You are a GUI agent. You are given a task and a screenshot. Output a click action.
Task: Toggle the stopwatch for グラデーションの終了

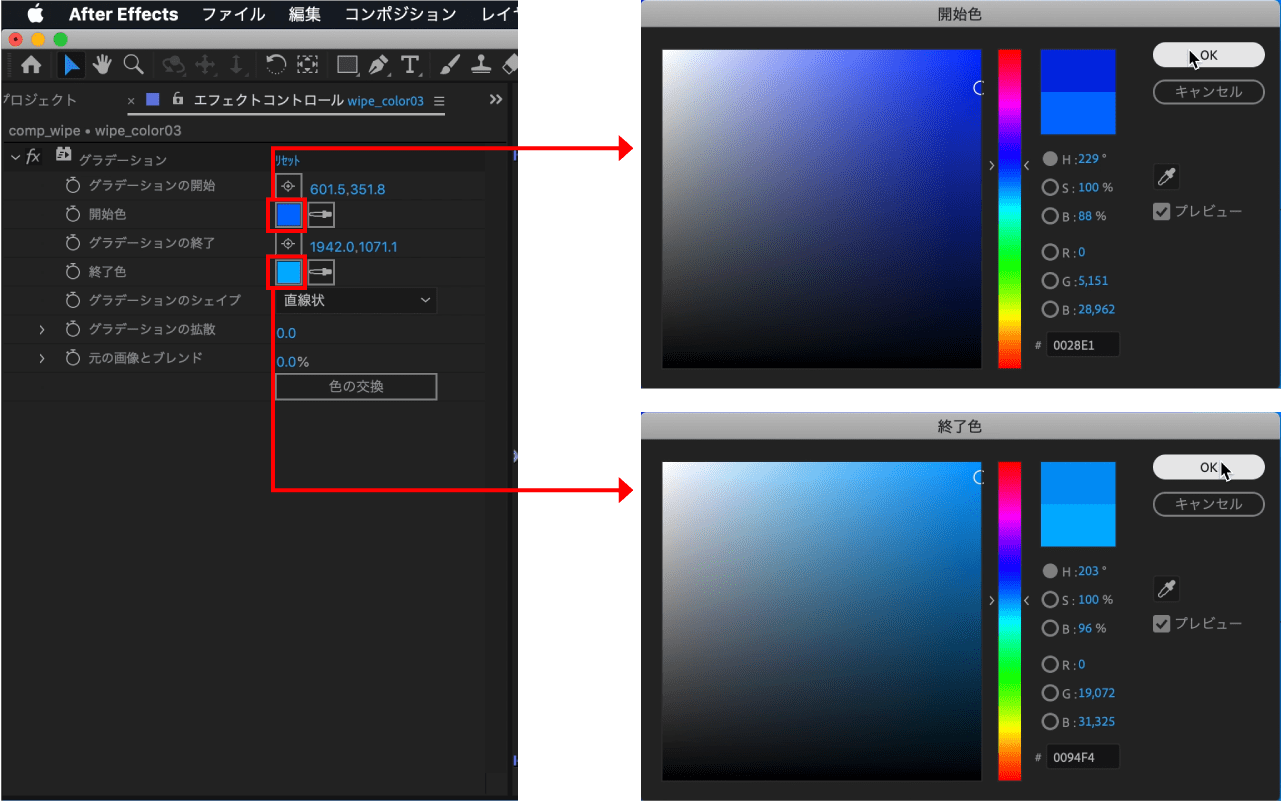click(72, 243)
